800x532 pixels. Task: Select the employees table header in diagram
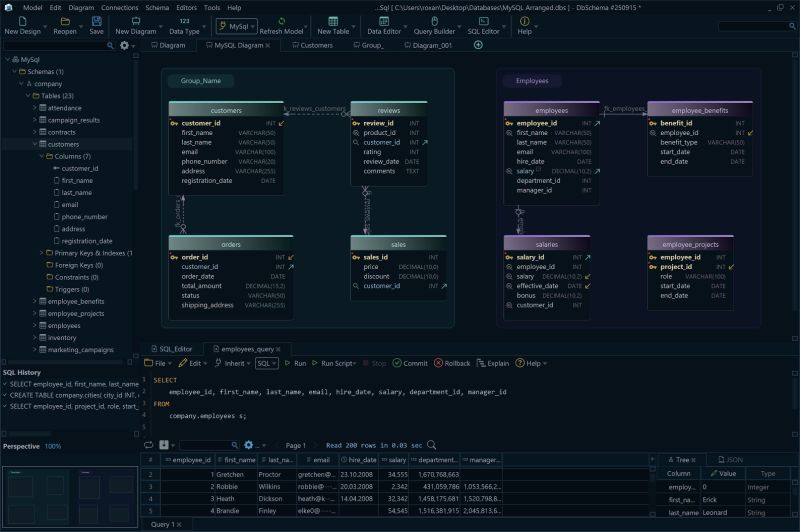point(551,110)
